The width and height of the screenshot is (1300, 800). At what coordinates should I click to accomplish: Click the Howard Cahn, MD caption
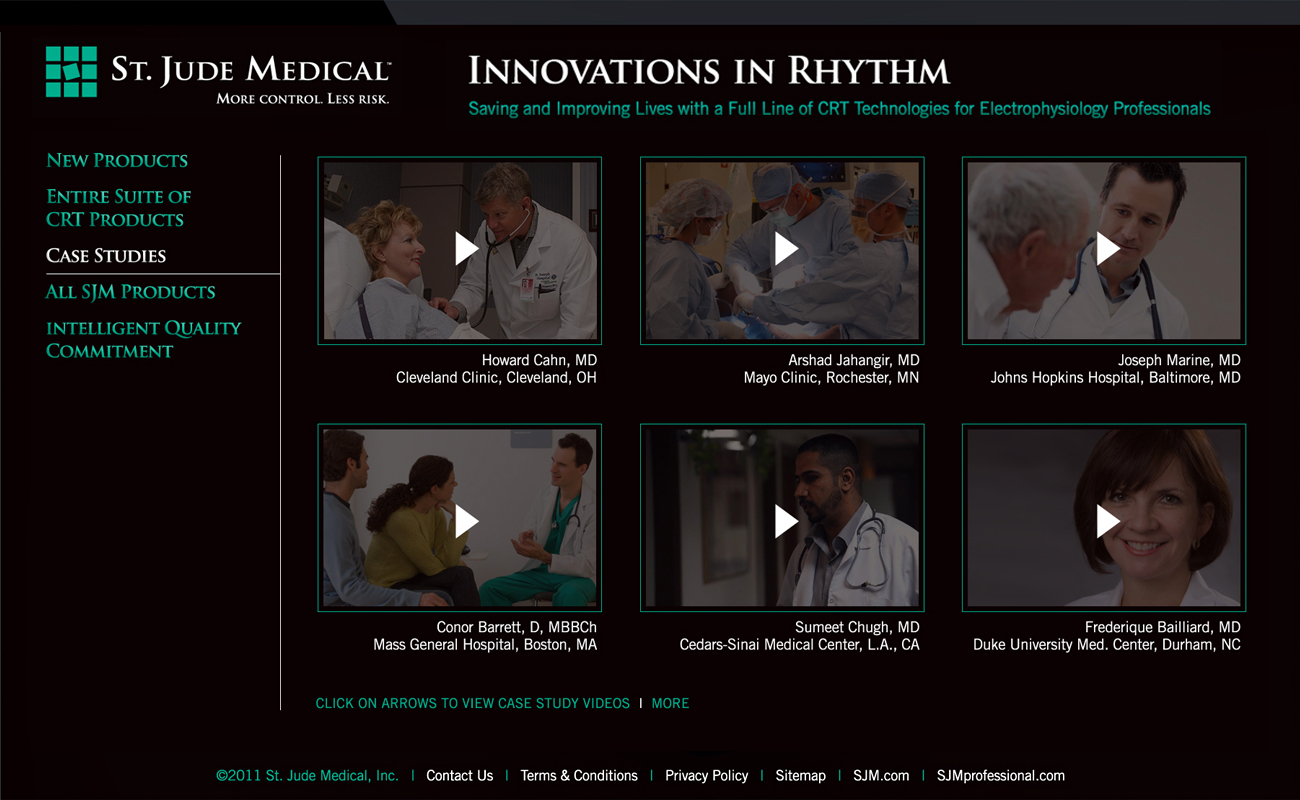point(539,360)
